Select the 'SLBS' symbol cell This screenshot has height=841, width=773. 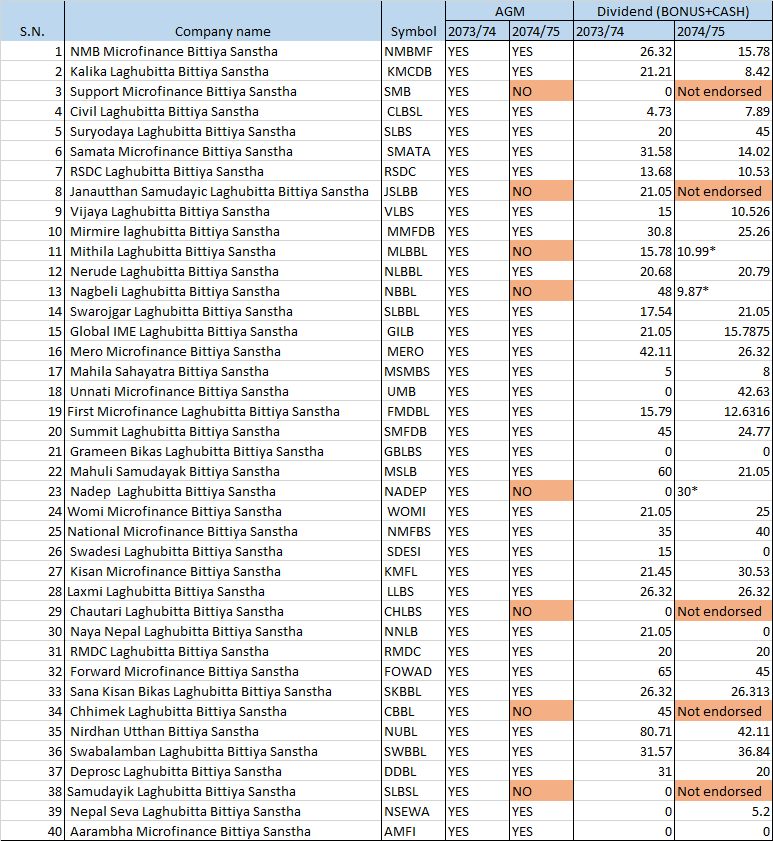413,131
